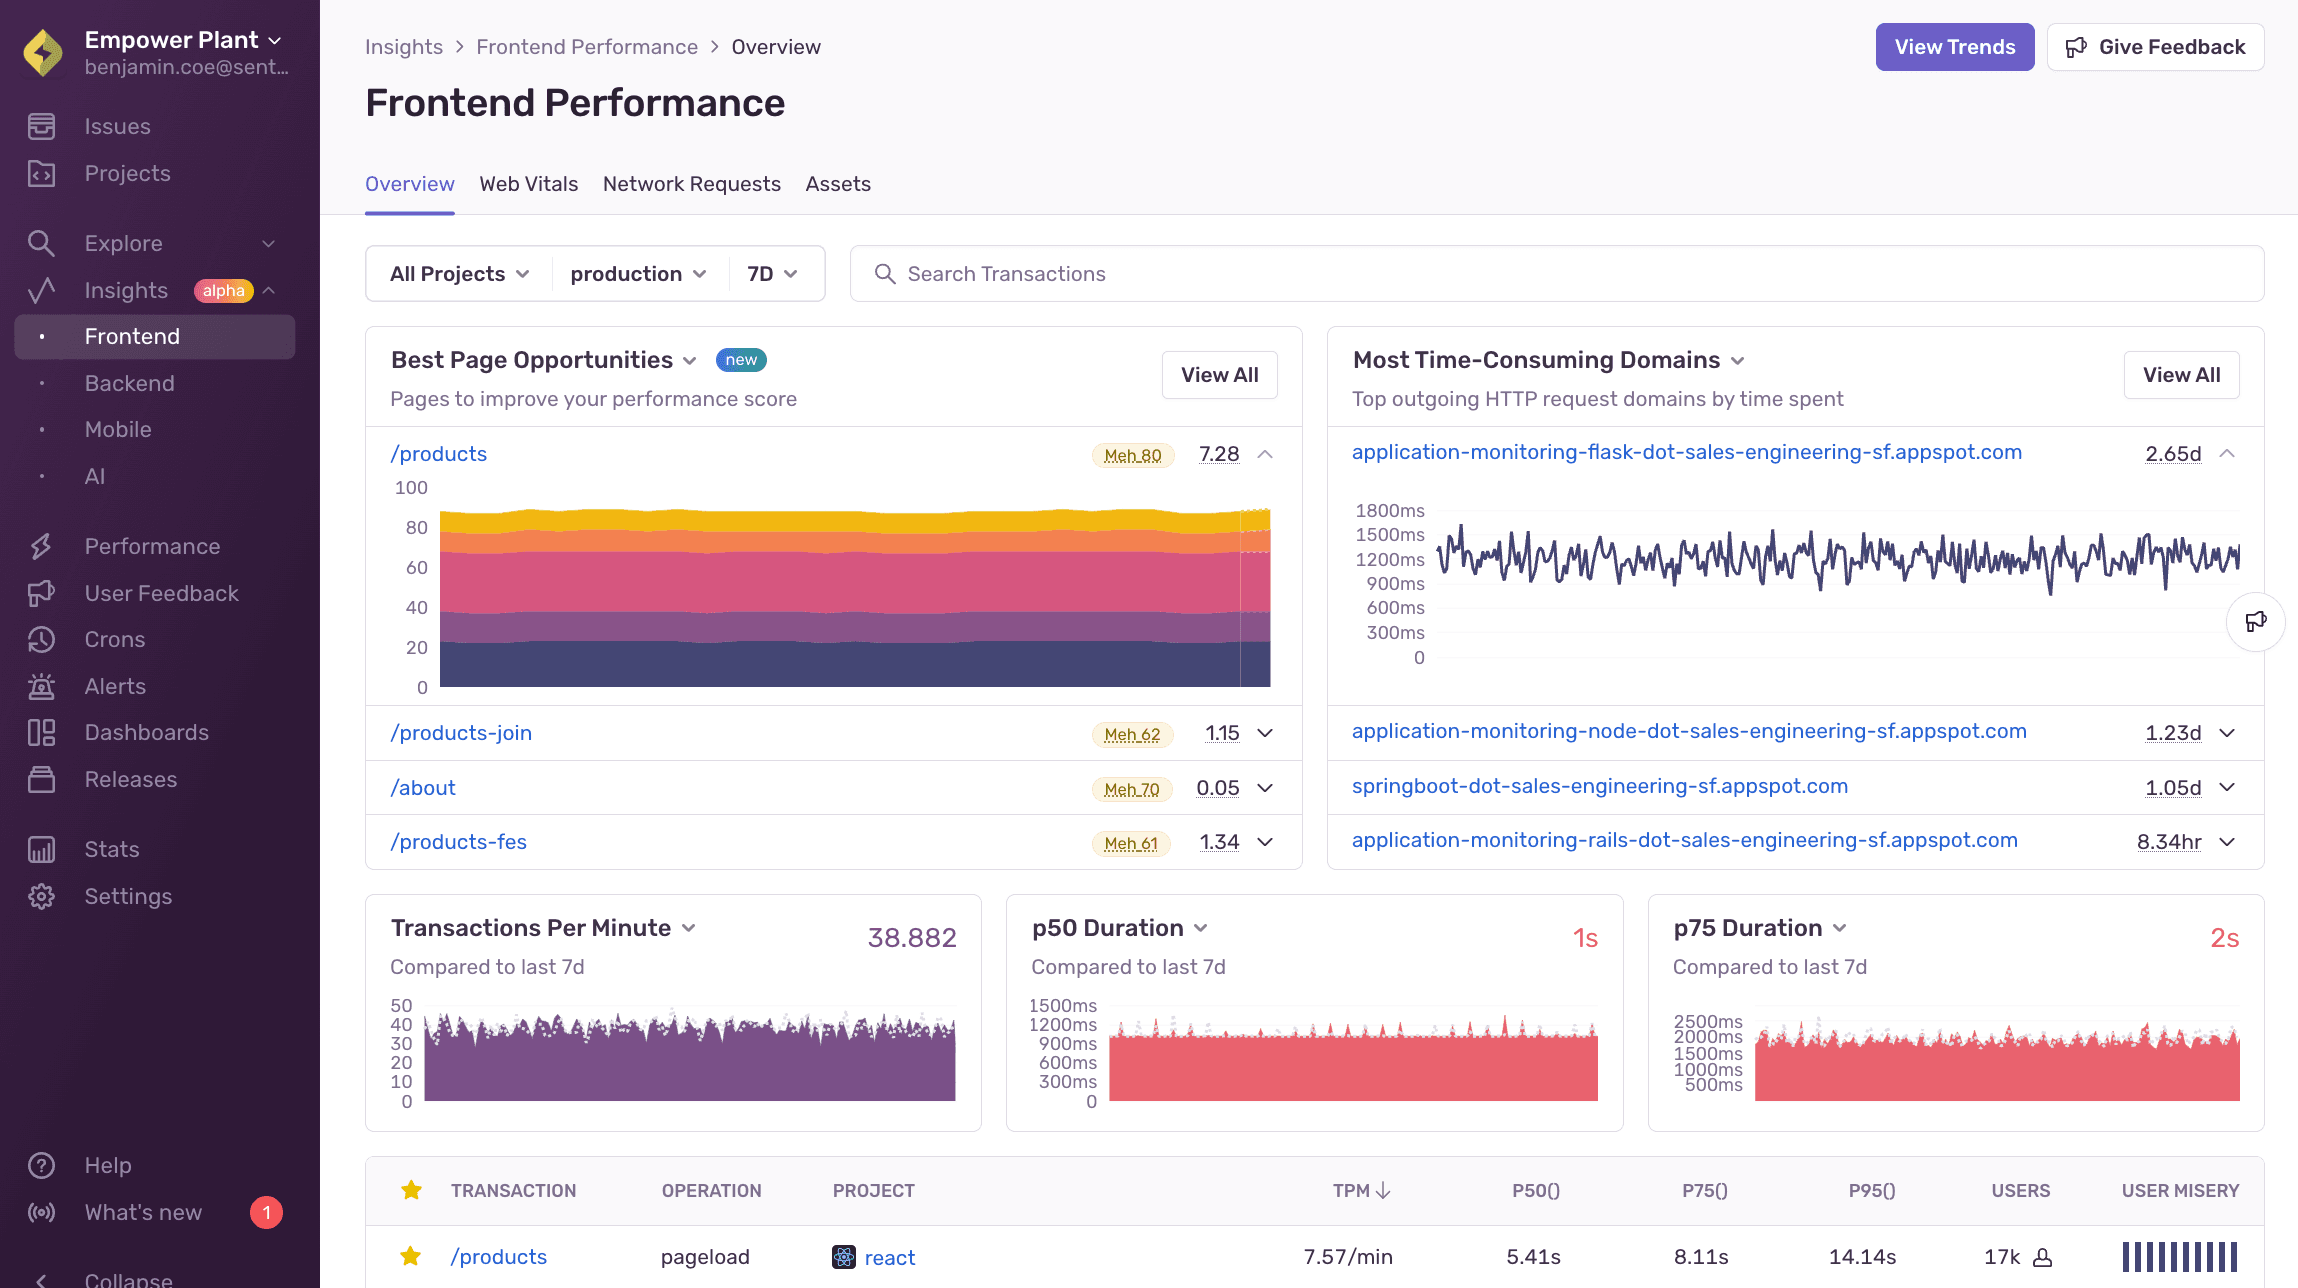Image resolution: width=2298 pixels, height=1288 pixels.
Task: Open User Feedback via the megaphone icon
Action: pyautogui.click(x=41, y=593)
